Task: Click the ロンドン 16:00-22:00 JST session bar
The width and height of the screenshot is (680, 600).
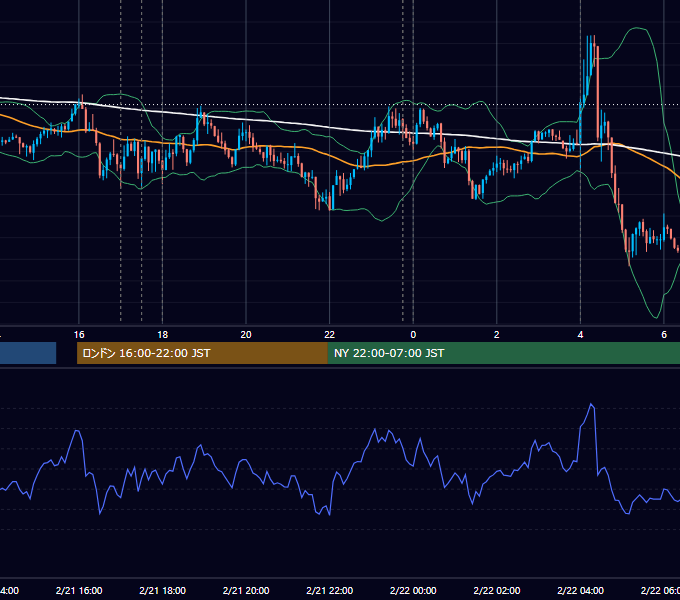Action: 202,353
